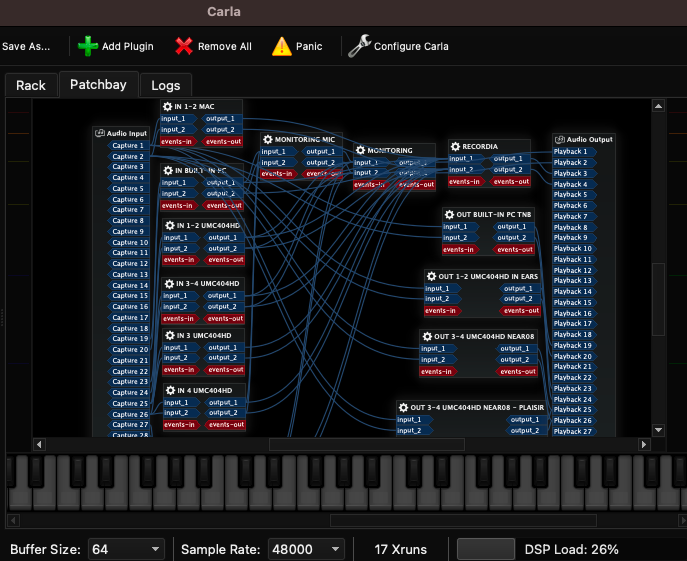Image resolution: width=687 pixels, height=561 pixels.
Task: Click the red X Remove All icon
Action: tap(184, 46)
